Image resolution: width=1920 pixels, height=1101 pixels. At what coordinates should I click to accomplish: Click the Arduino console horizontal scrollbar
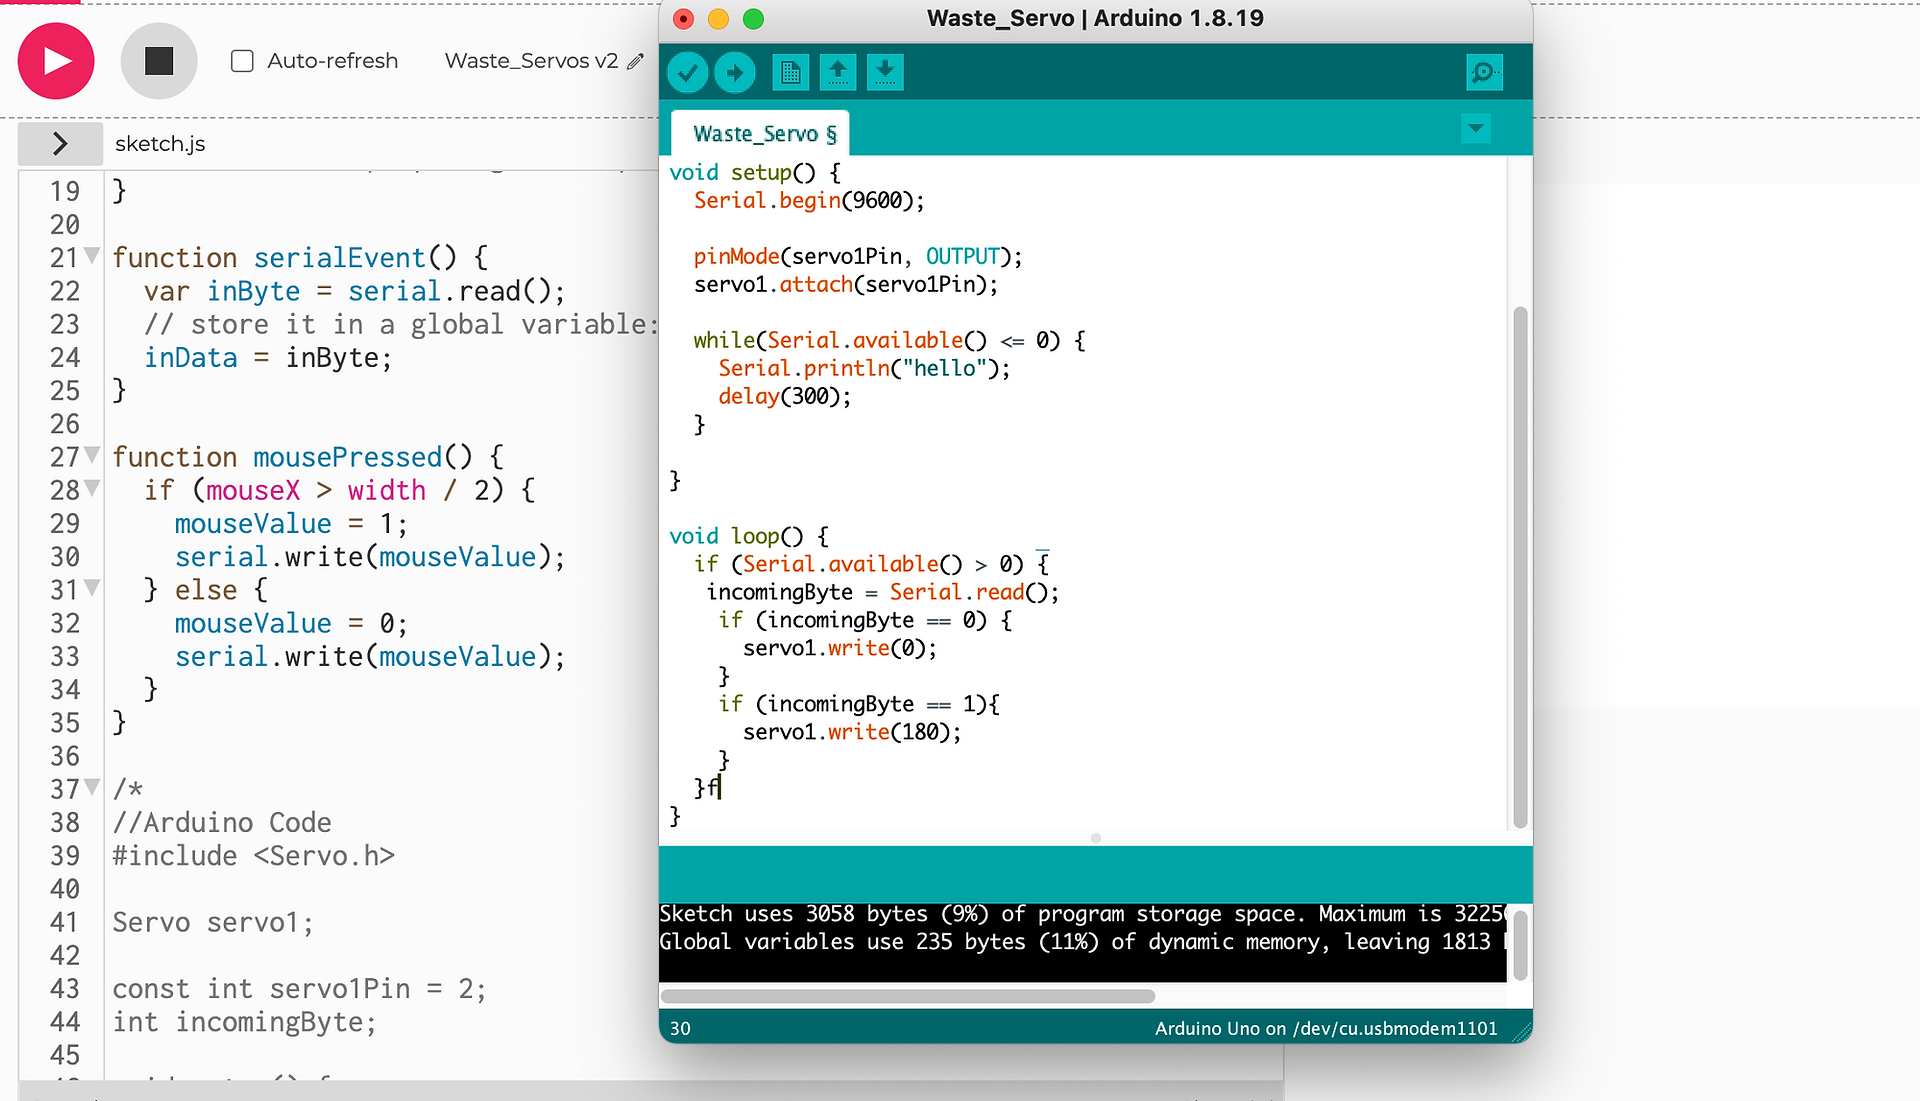908,996
